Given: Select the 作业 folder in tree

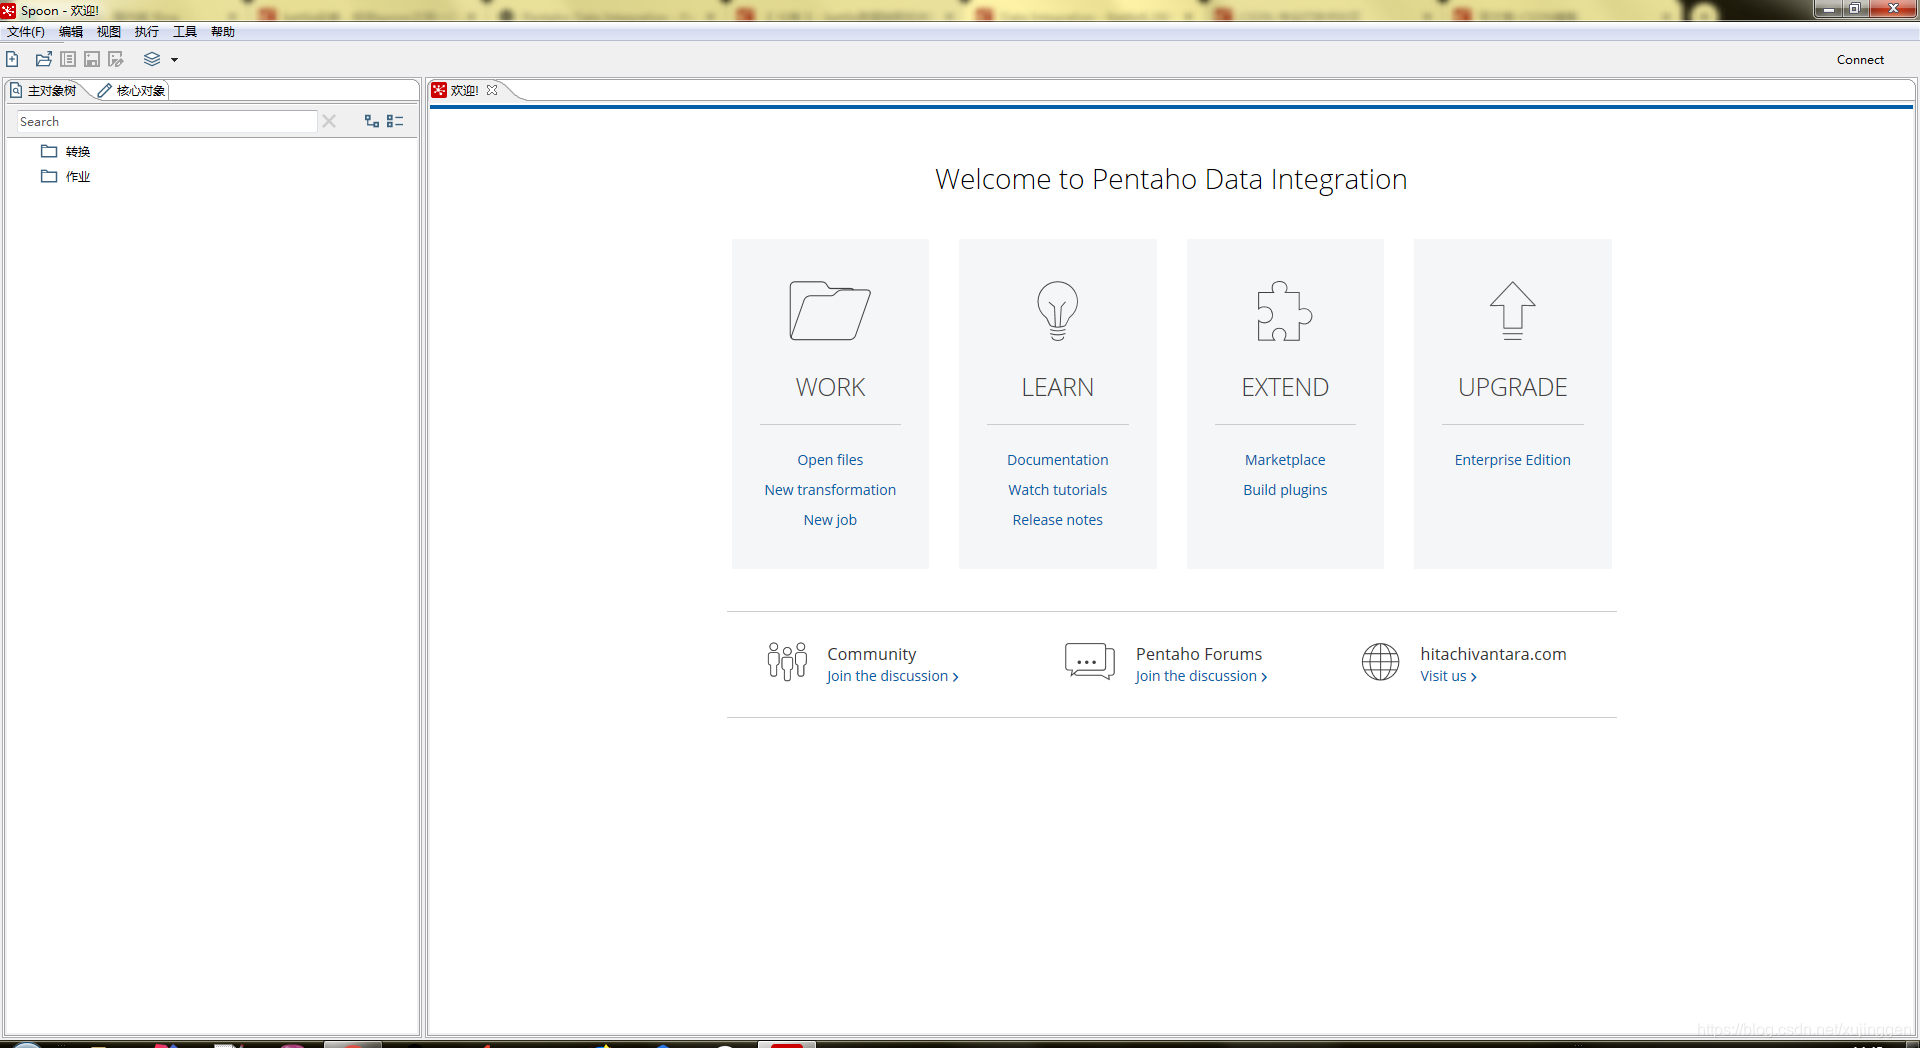Looking at the screenshot, I should (66, 176).
